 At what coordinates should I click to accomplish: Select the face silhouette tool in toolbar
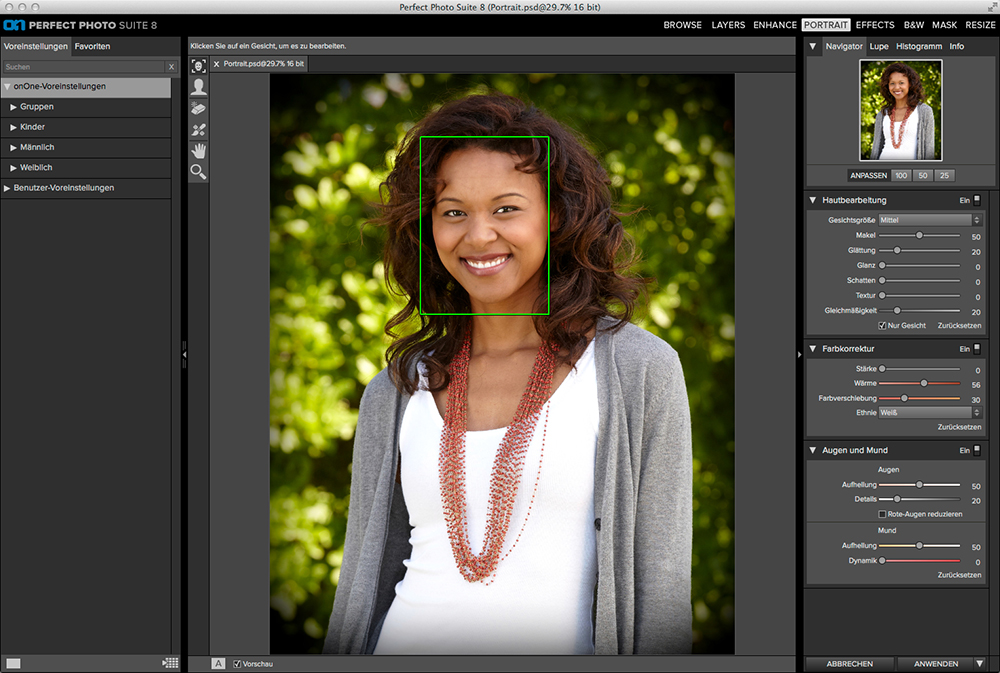(198, 87)
